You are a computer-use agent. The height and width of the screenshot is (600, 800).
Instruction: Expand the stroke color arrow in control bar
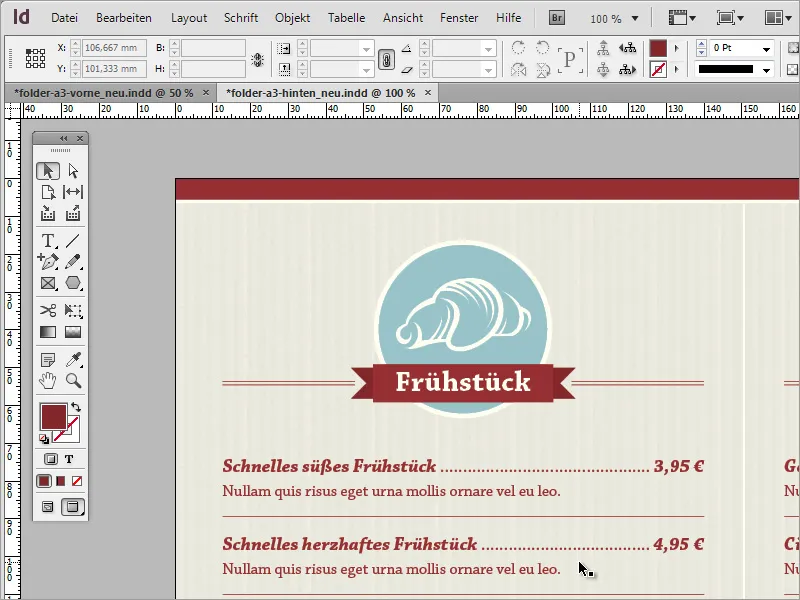[677, 69]
